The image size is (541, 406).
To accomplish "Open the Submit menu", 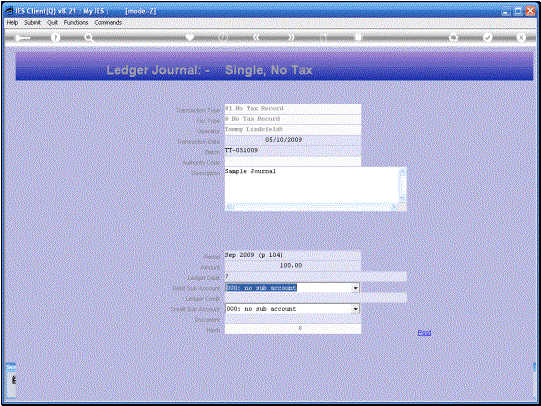I will click(32, 22).
